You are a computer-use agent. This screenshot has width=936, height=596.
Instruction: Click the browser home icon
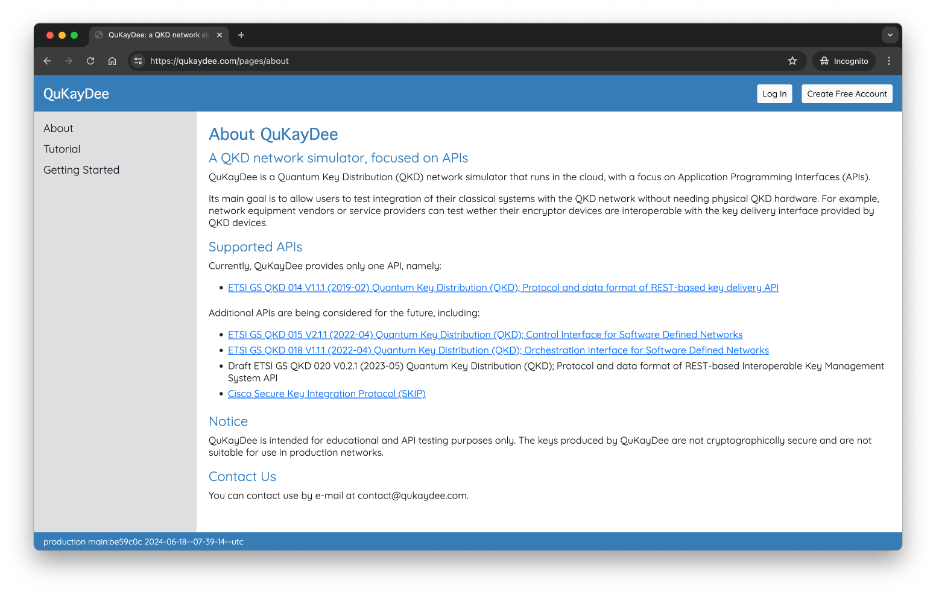pos(112,61)
